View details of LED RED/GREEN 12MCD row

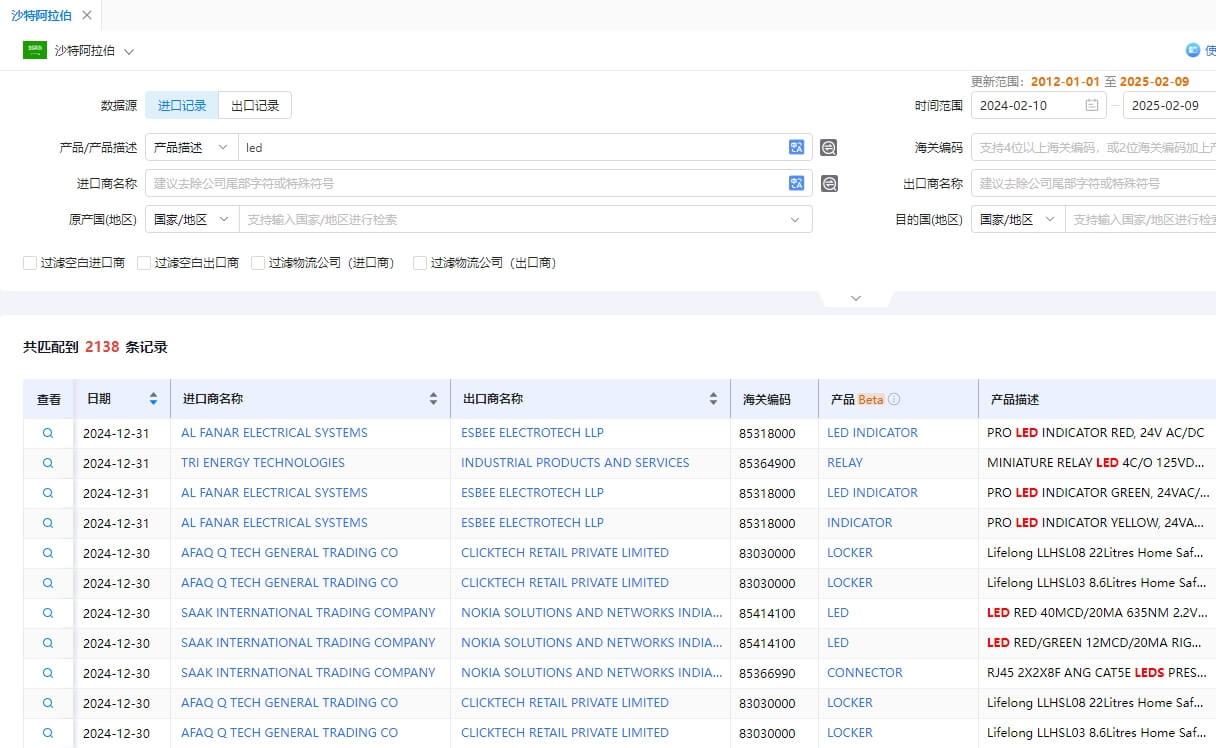47,643
